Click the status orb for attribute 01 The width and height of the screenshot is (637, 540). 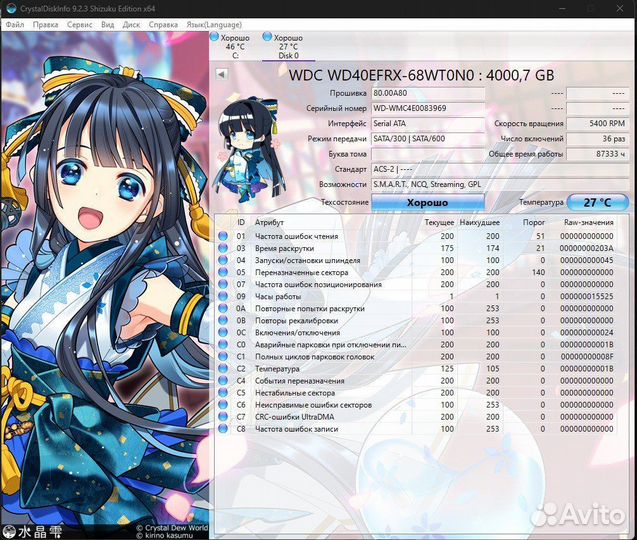point(223,236)
